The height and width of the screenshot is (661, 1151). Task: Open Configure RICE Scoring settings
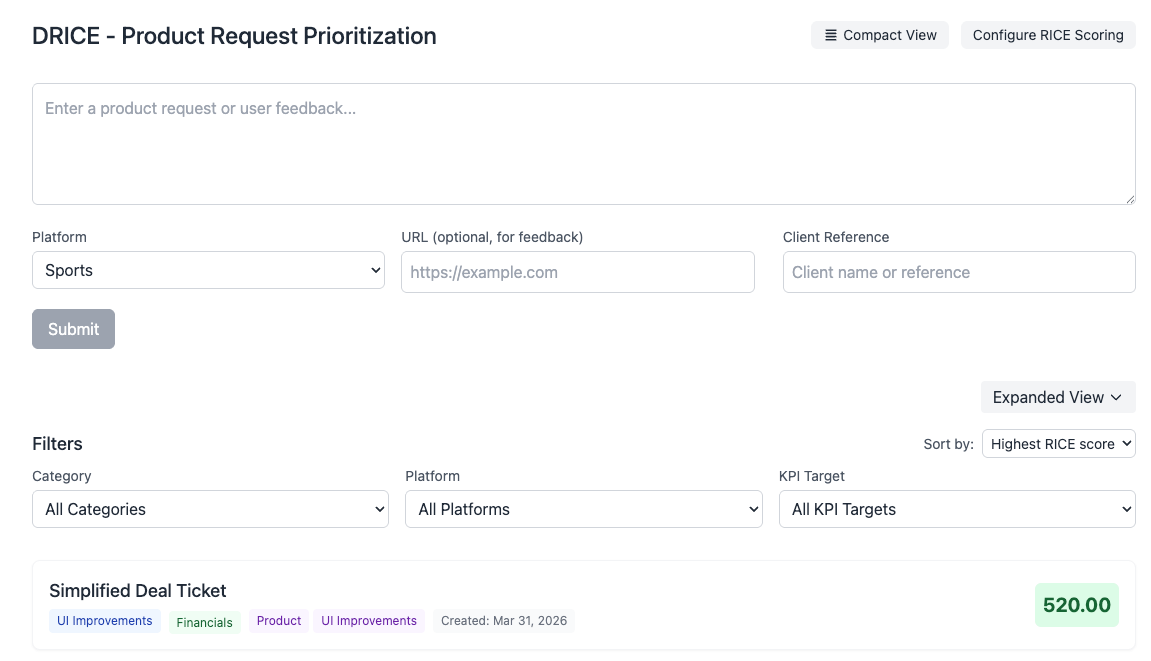point(1047,35)
